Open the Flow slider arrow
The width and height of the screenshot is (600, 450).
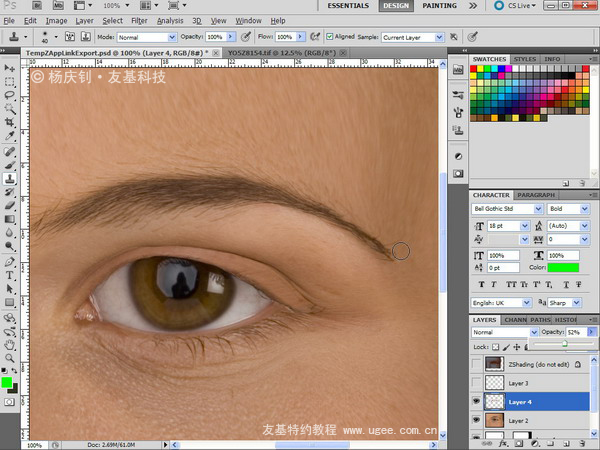(301, 37)
